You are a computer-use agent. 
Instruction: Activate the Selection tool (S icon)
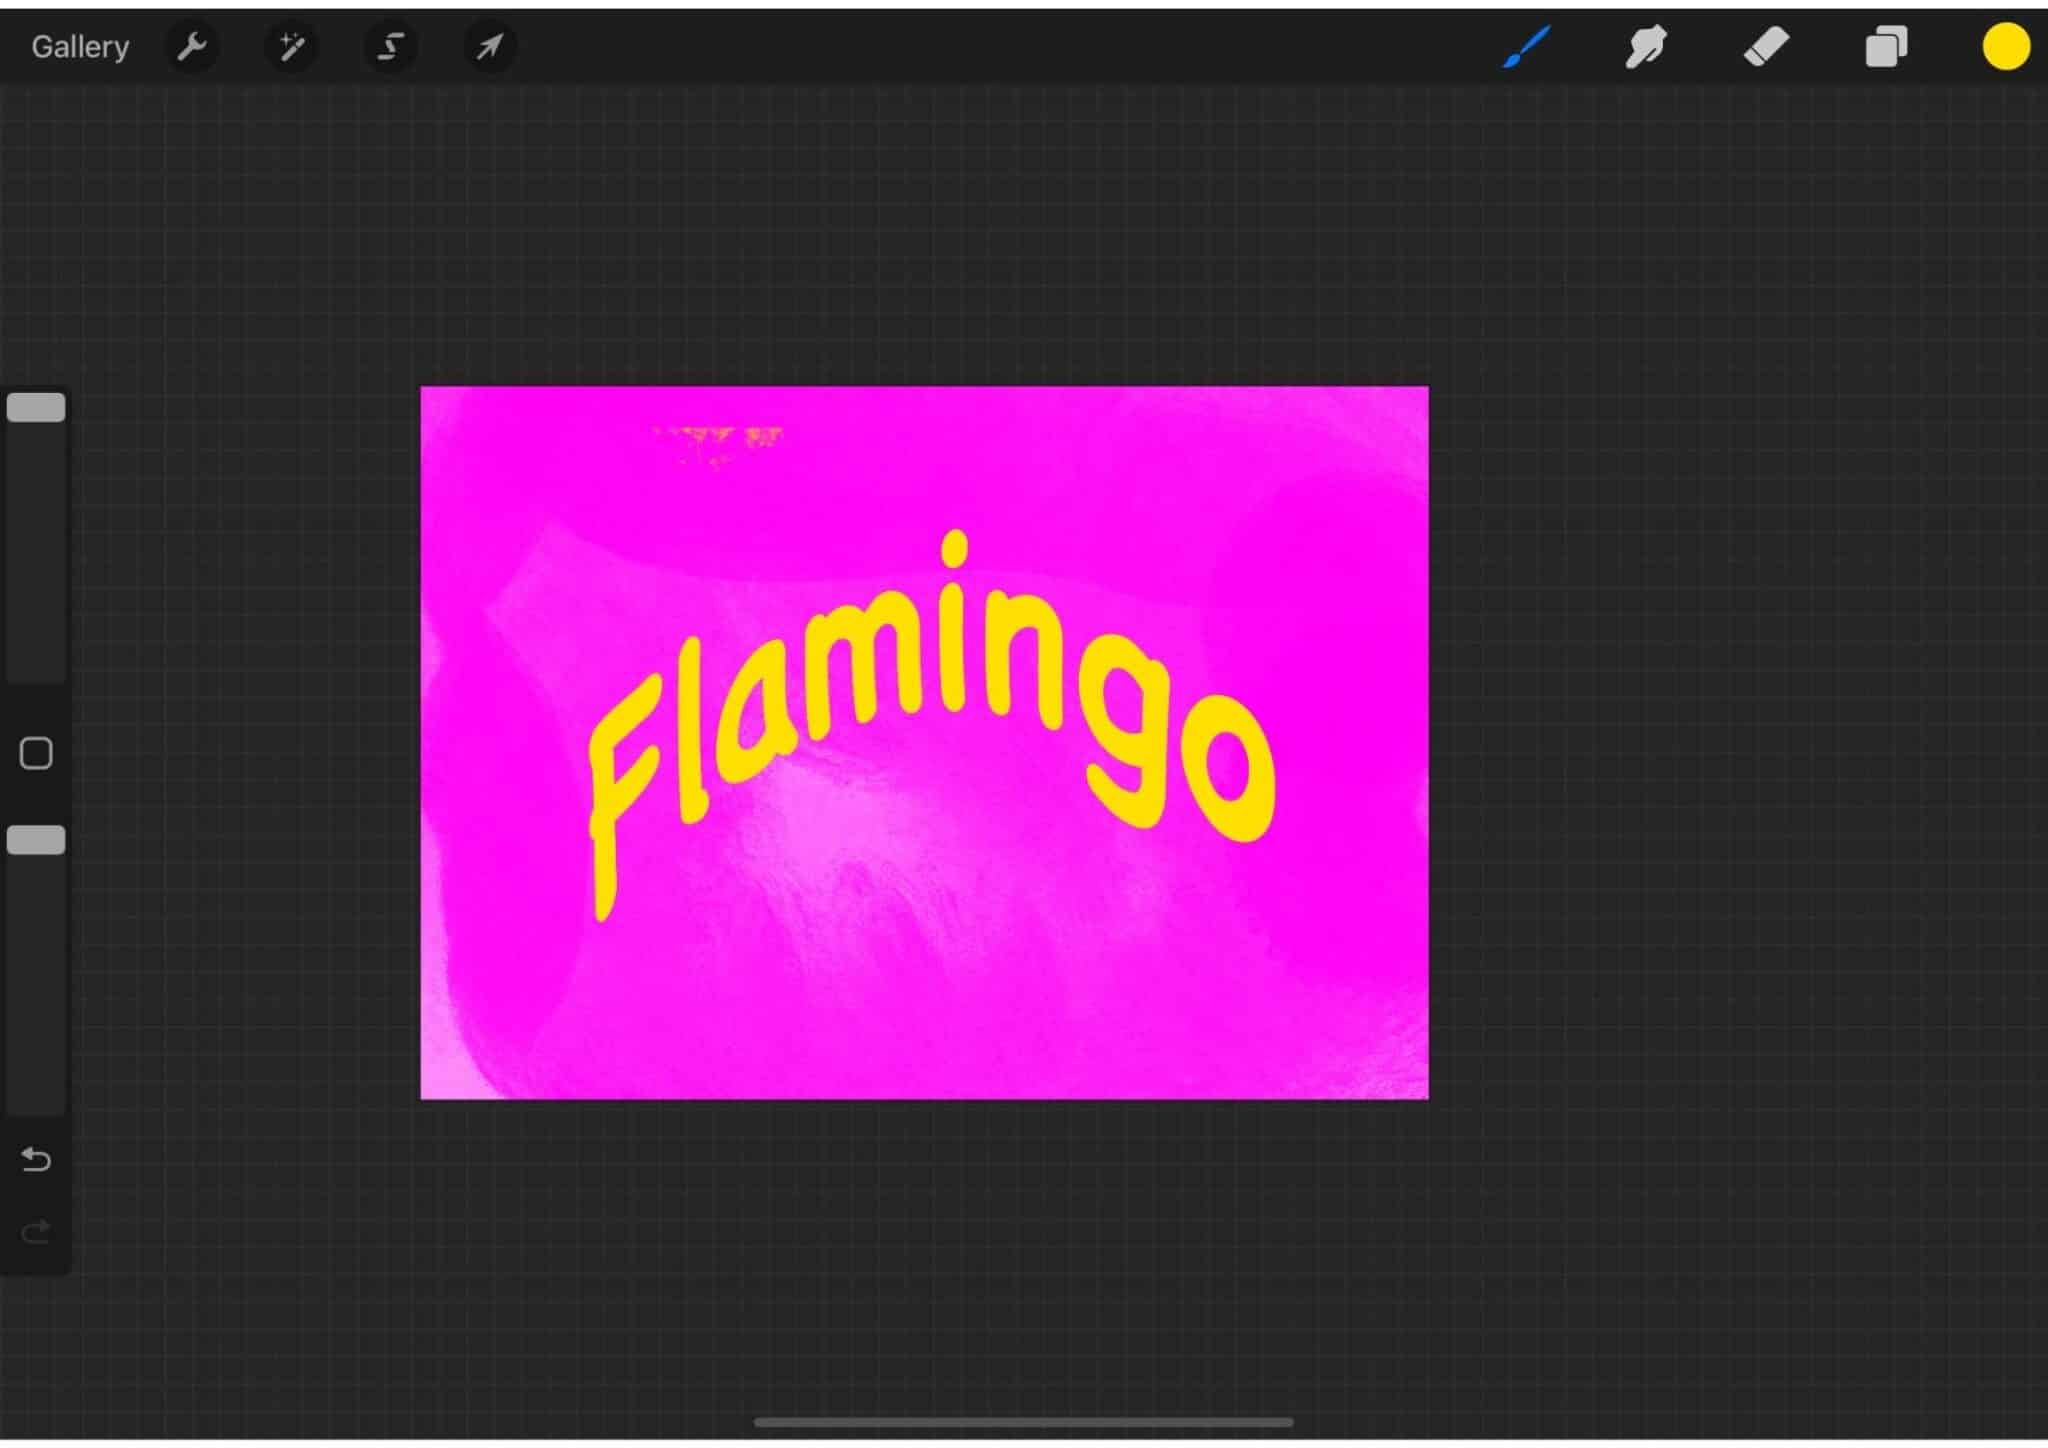pyautogui.click(x=390, y=47)
